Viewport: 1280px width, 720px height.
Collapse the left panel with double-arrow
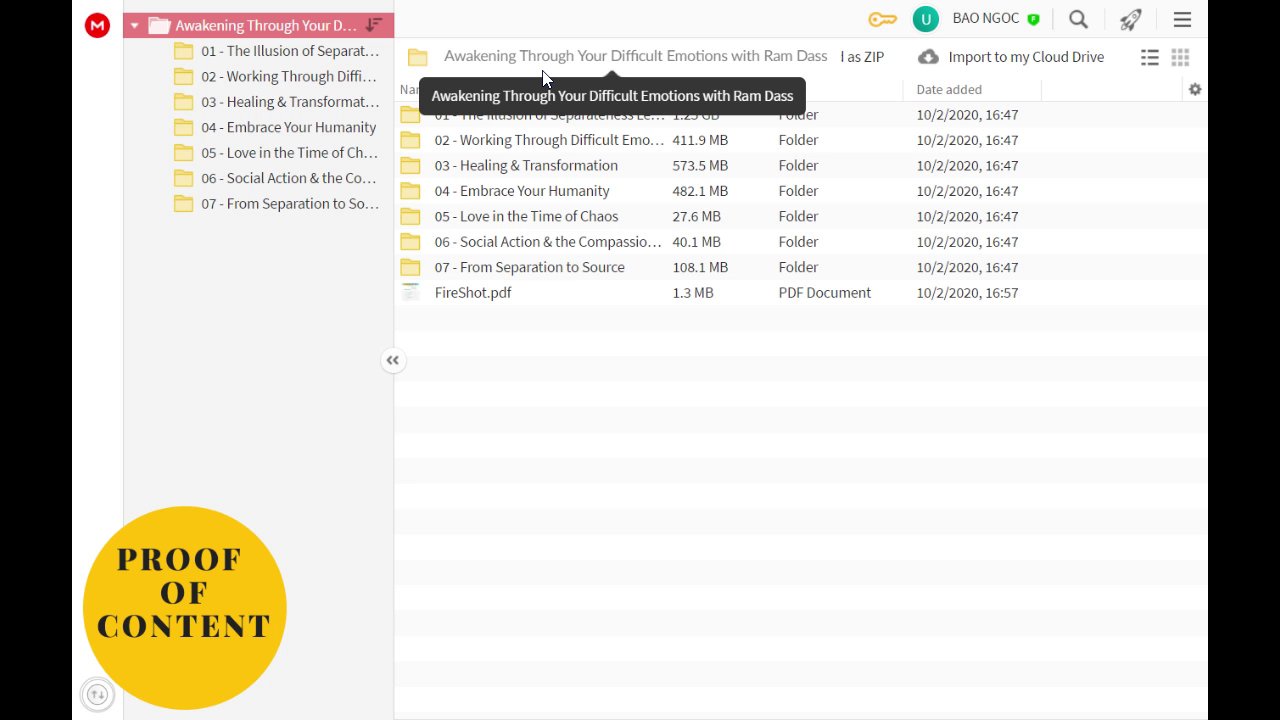coord(393,360)
